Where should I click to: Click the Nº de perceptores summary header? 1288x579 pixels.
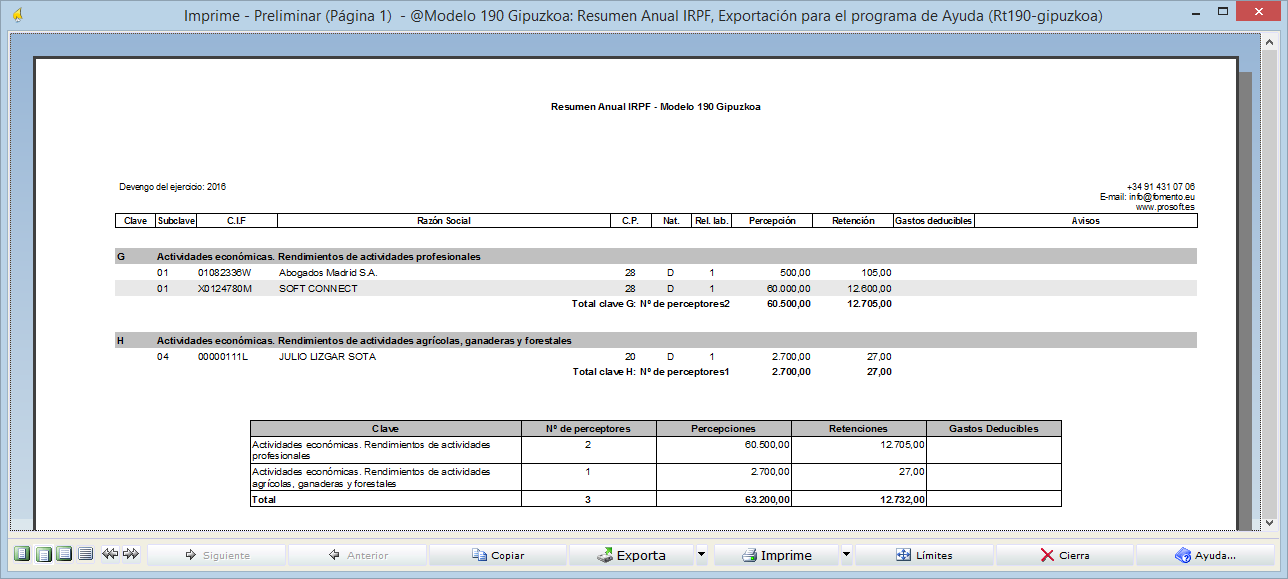589,428
